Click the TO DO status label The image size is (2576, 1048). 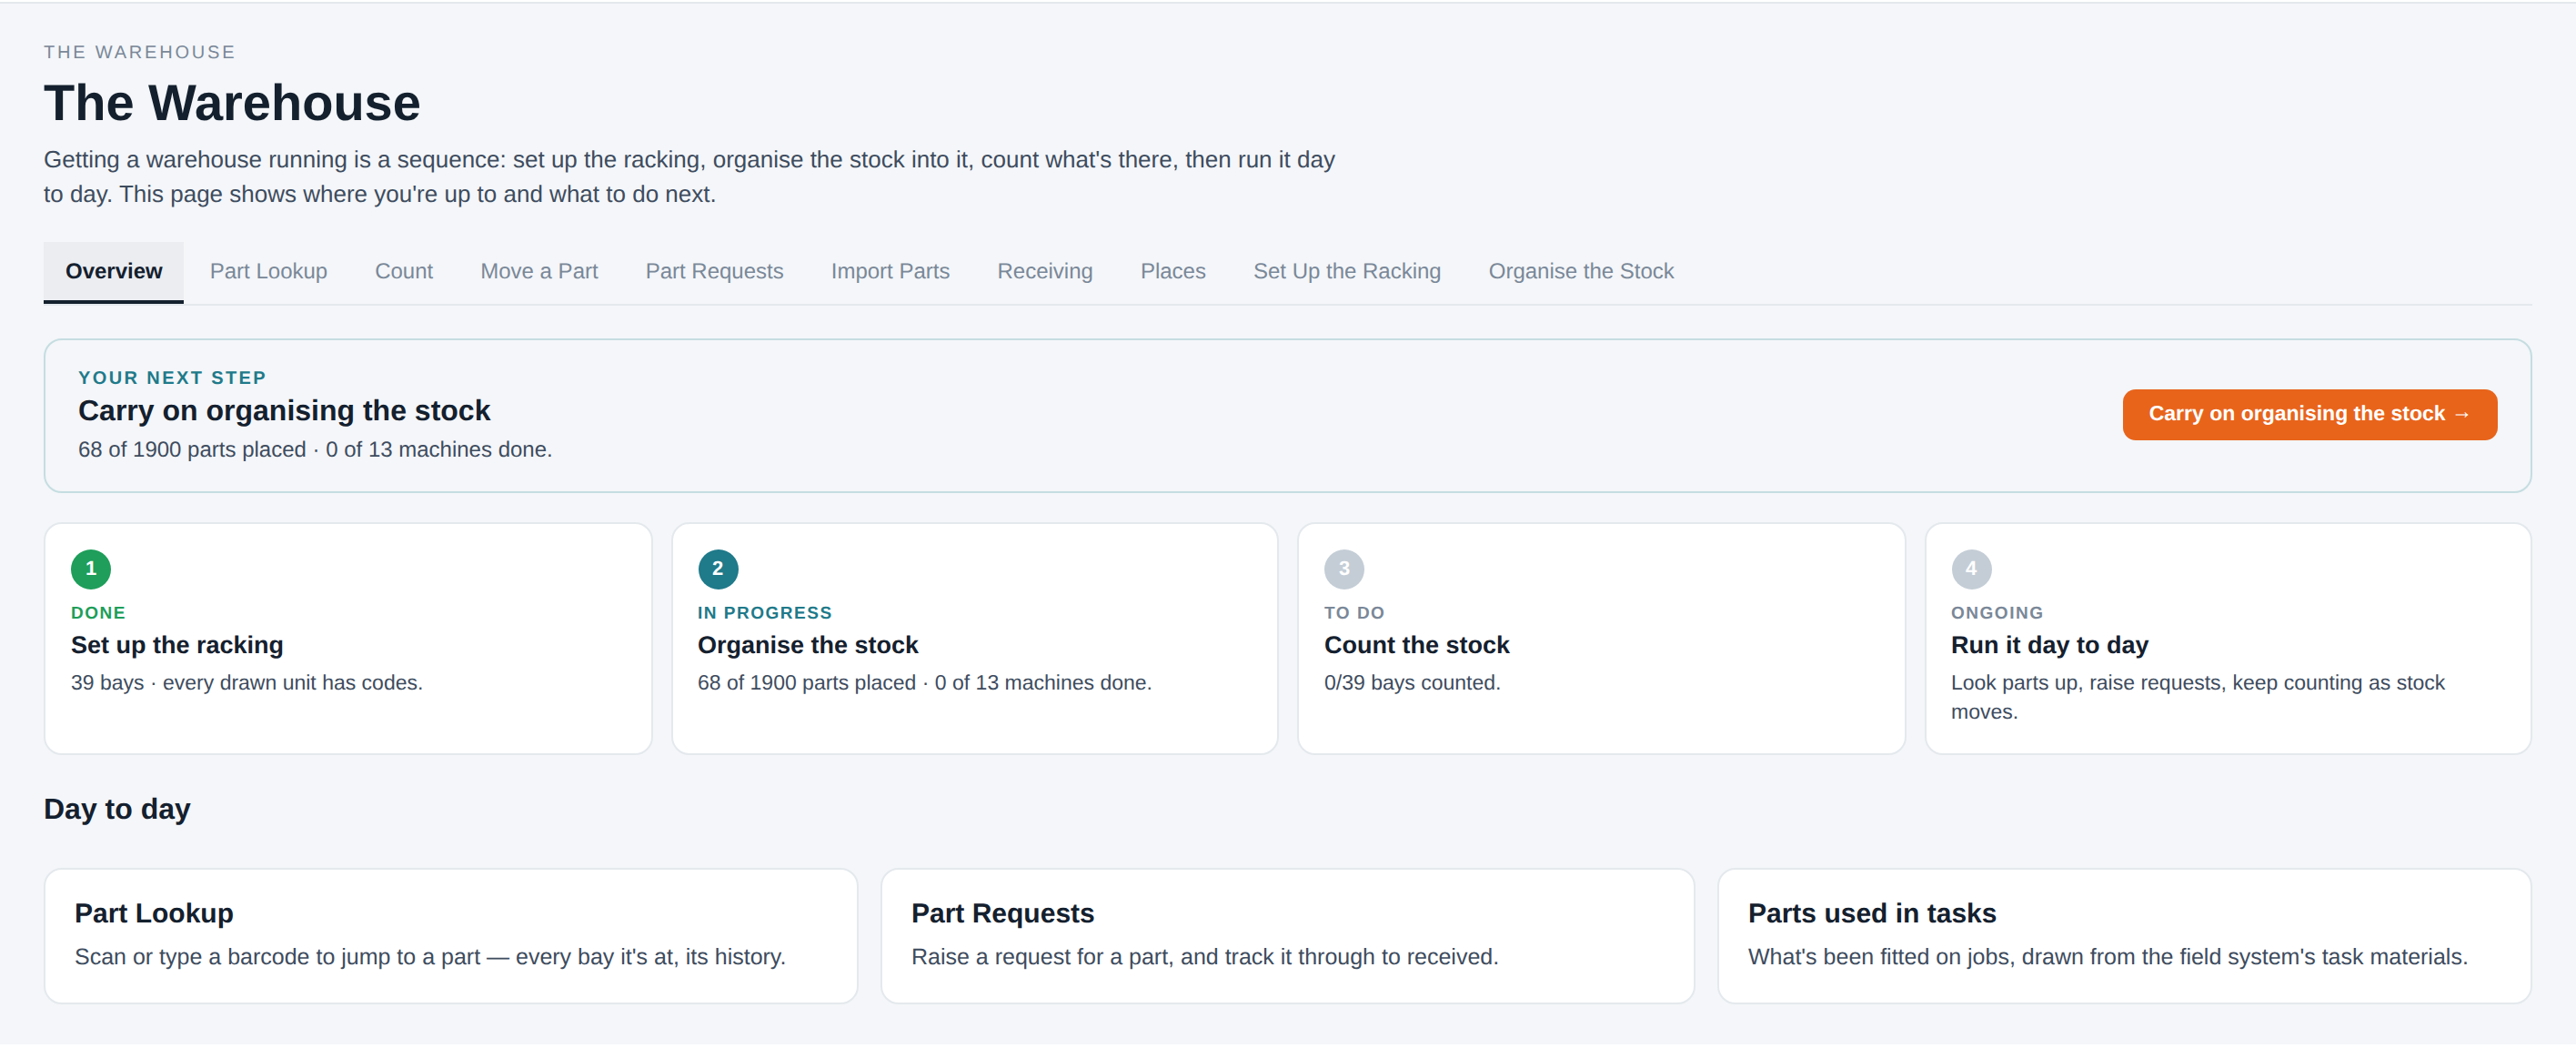[1354, 613]
